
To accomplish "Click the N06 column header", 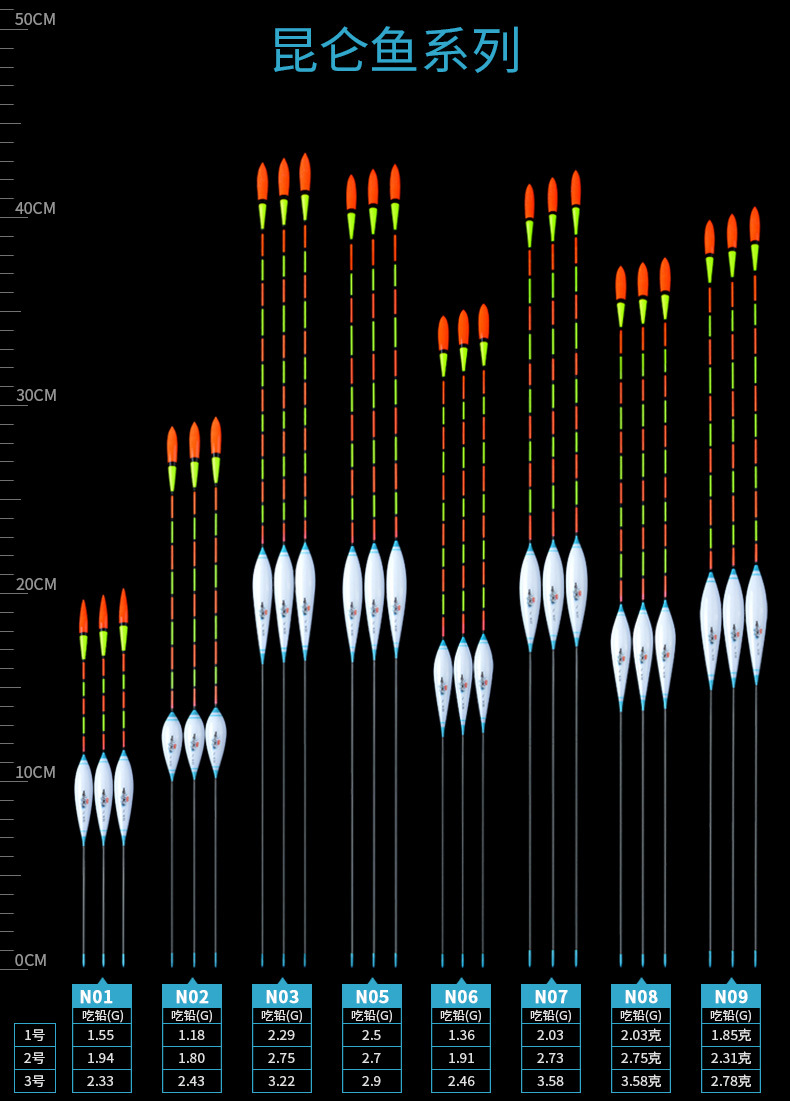I will (x=461, y=996).
